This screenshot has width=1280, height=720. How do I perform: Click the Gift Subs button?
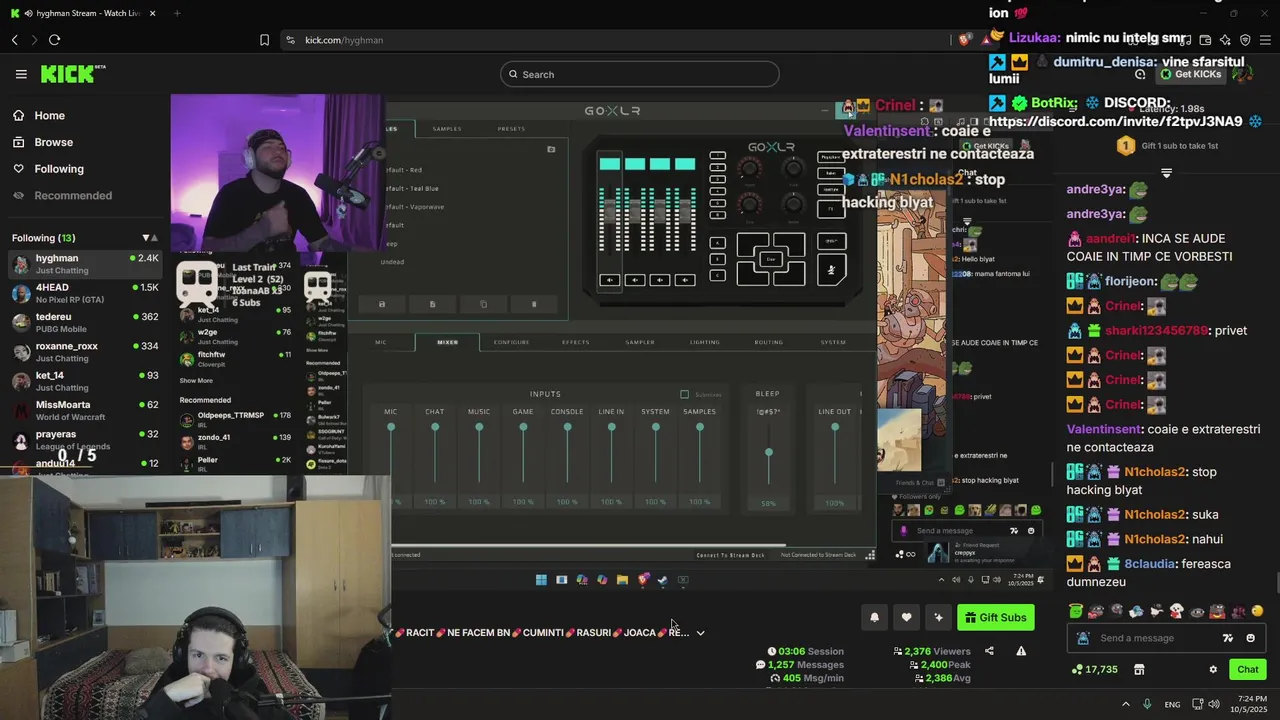coord(995,617)
